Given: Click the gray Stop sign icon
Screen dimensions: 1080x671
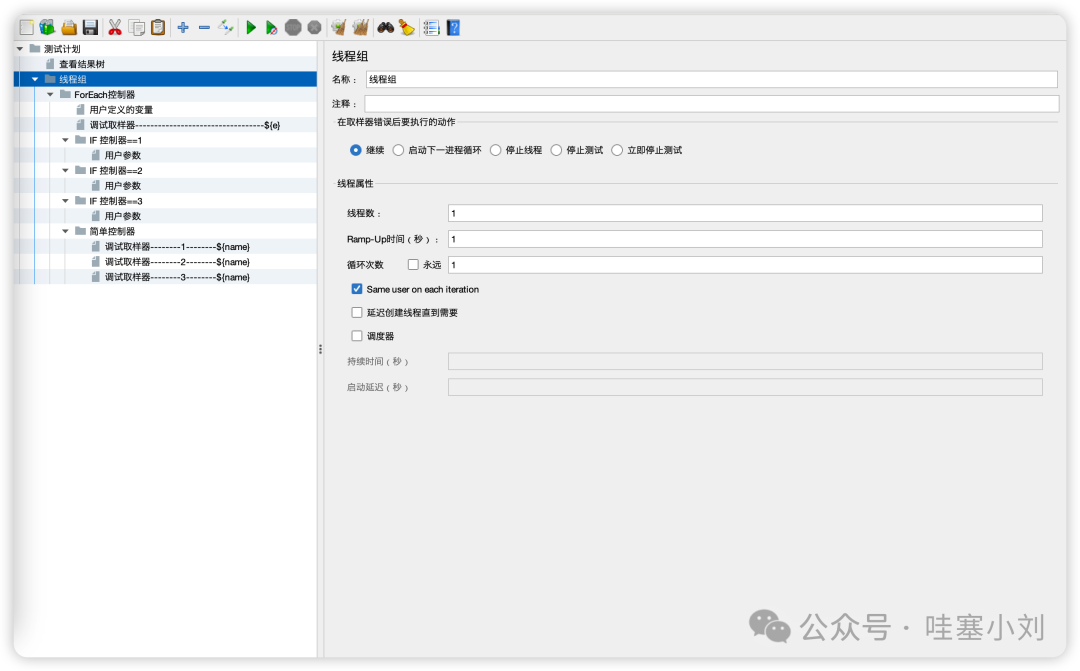Looking at the screenshot, I should click(x=293, y=28).
